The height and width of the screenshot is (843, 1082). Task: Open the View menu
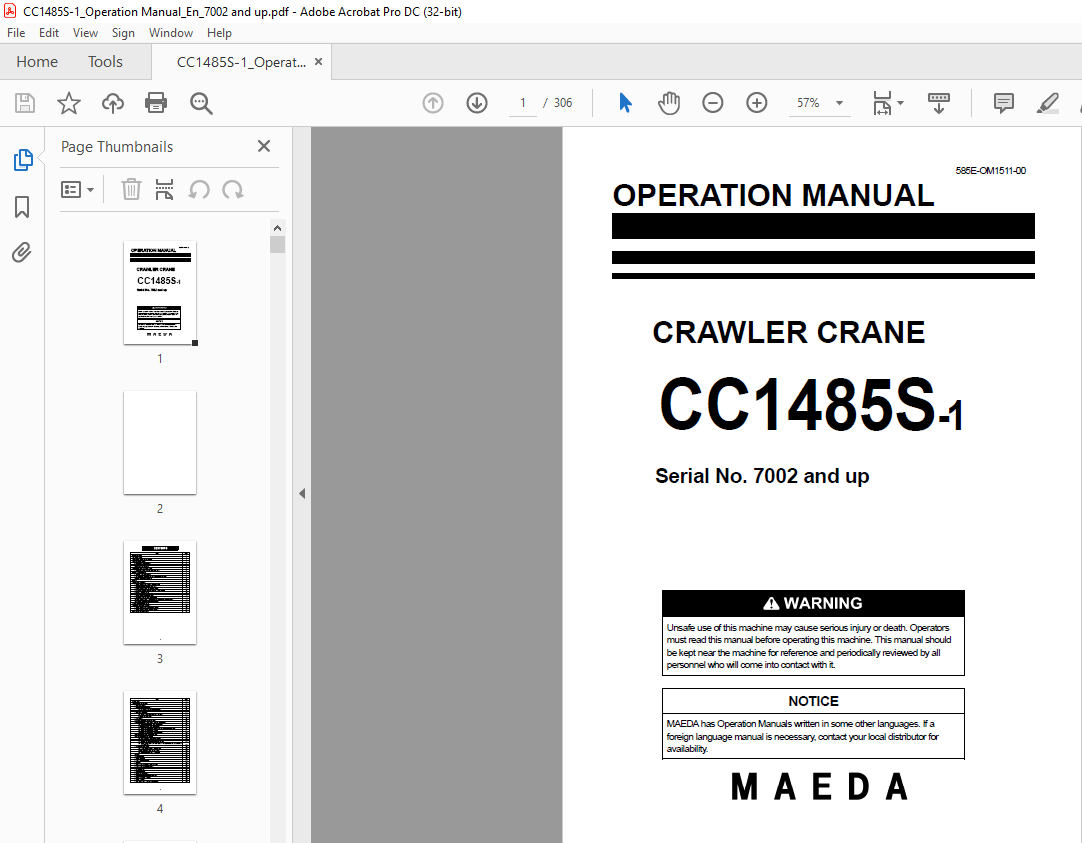coord(85,32)
